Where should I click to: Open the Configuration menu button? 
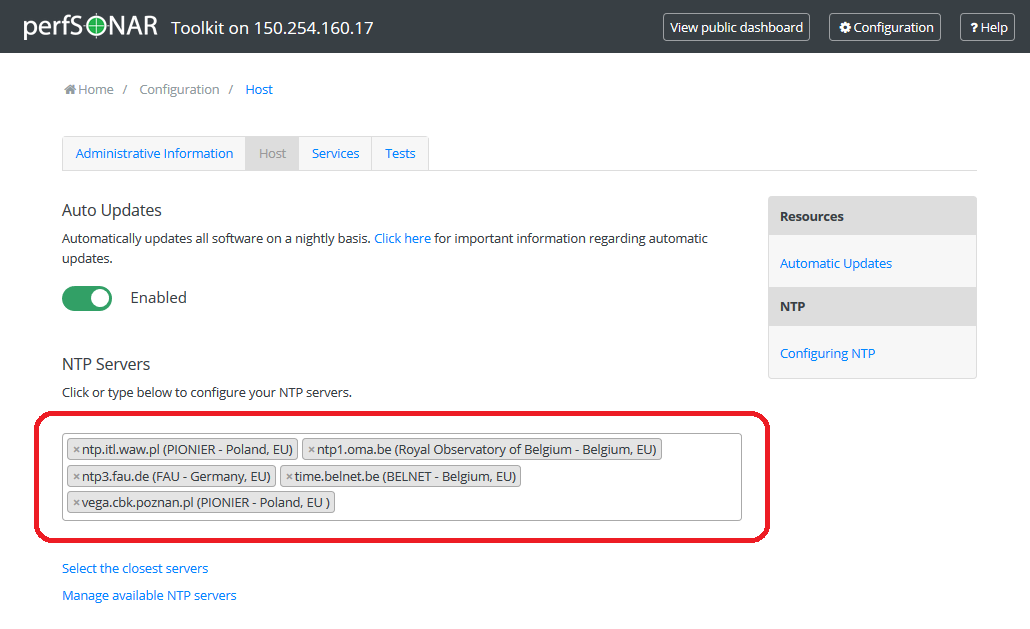(x=885, y=28)
